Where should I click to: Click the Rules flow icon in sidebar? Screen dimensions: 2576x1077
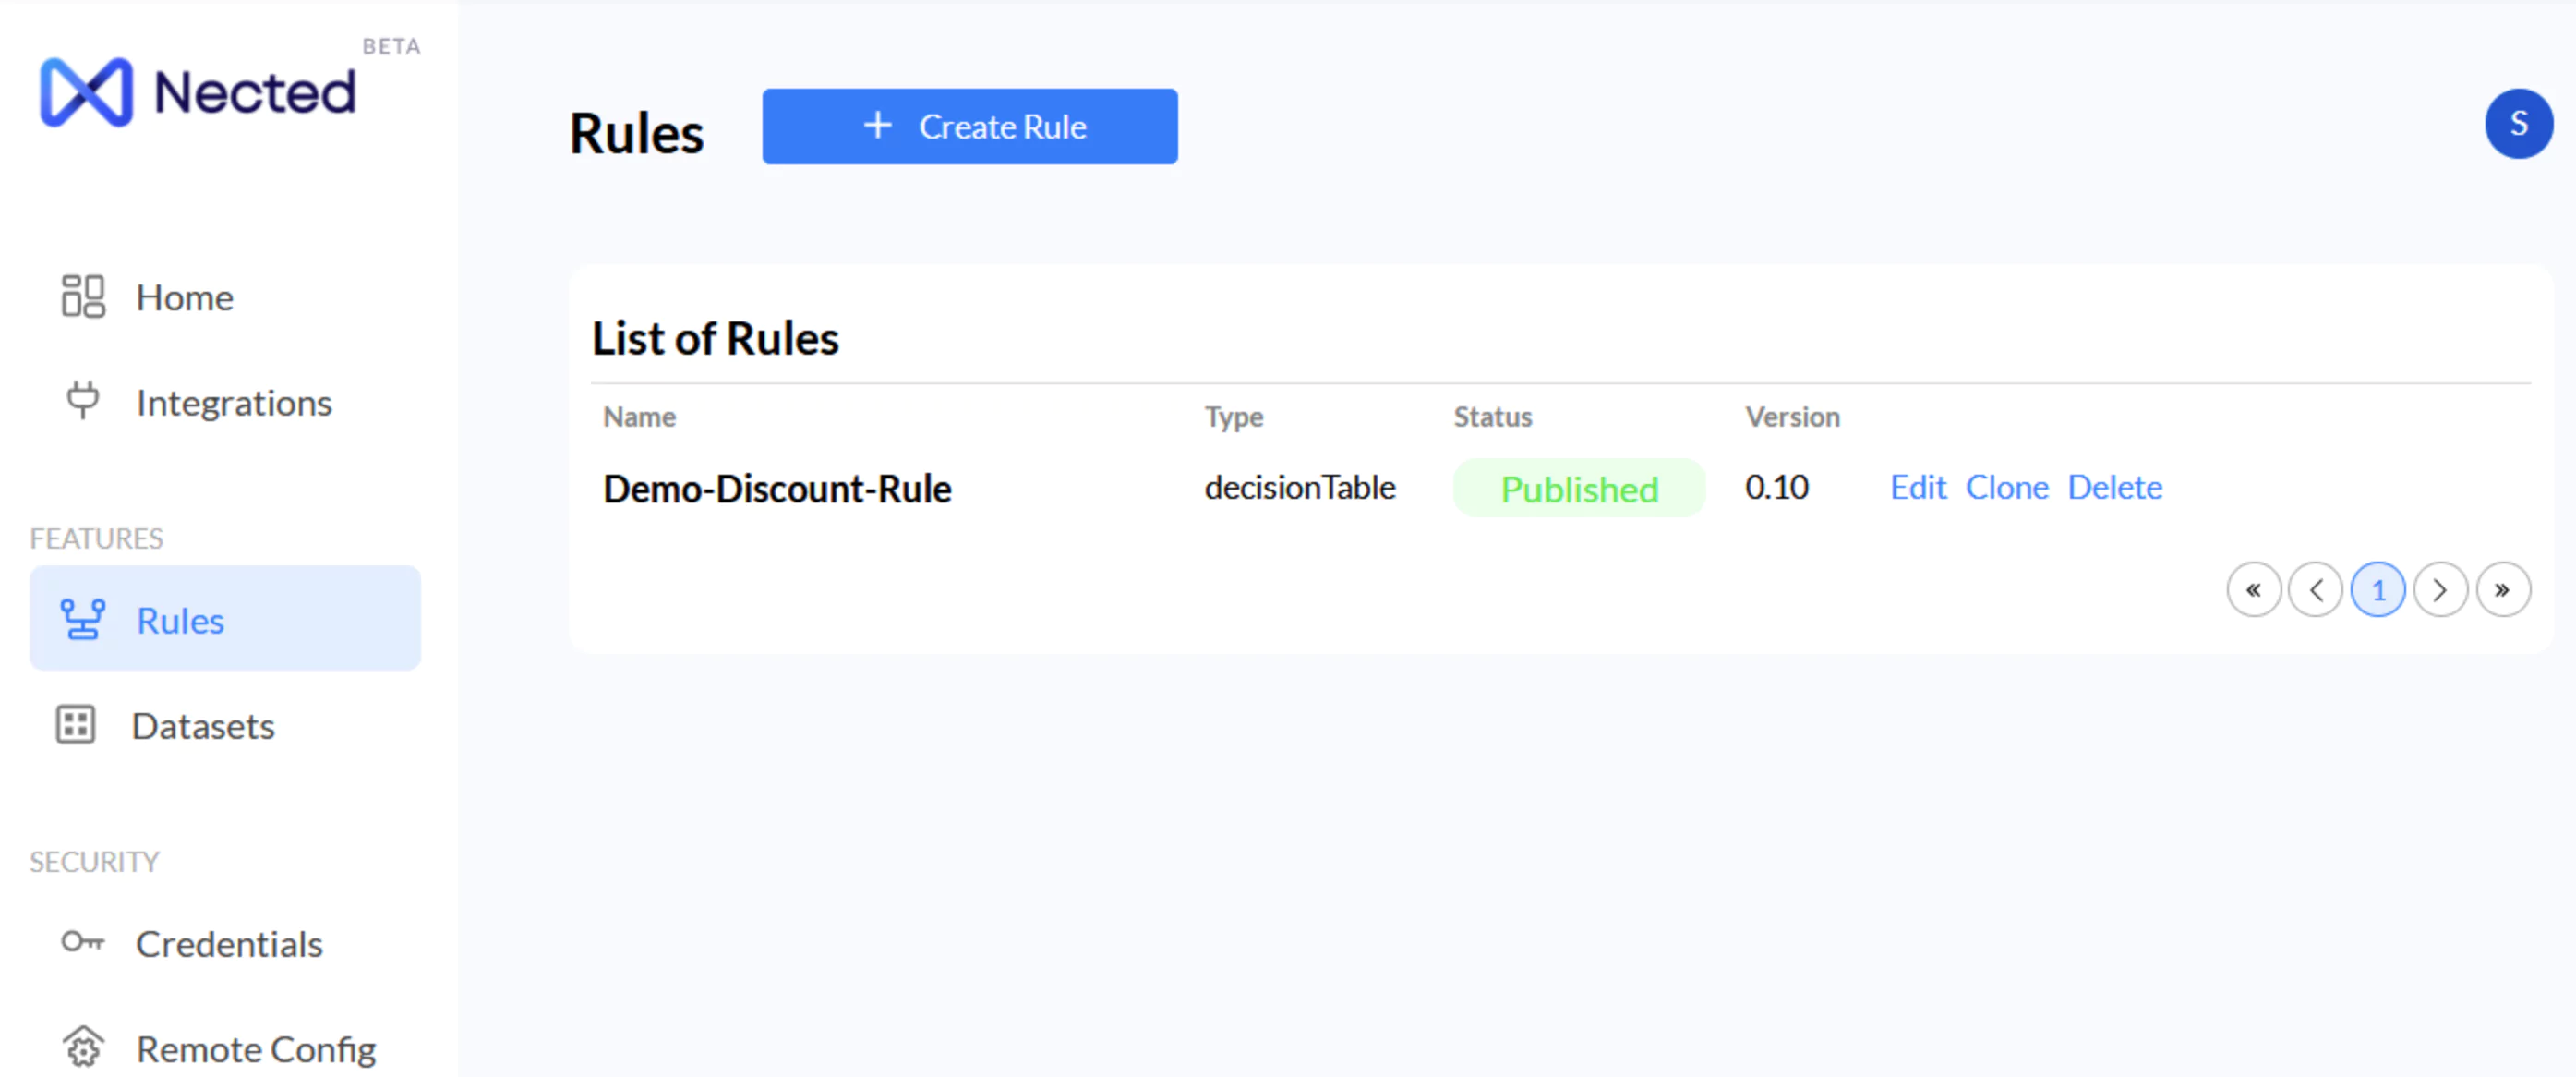[82, 619]
